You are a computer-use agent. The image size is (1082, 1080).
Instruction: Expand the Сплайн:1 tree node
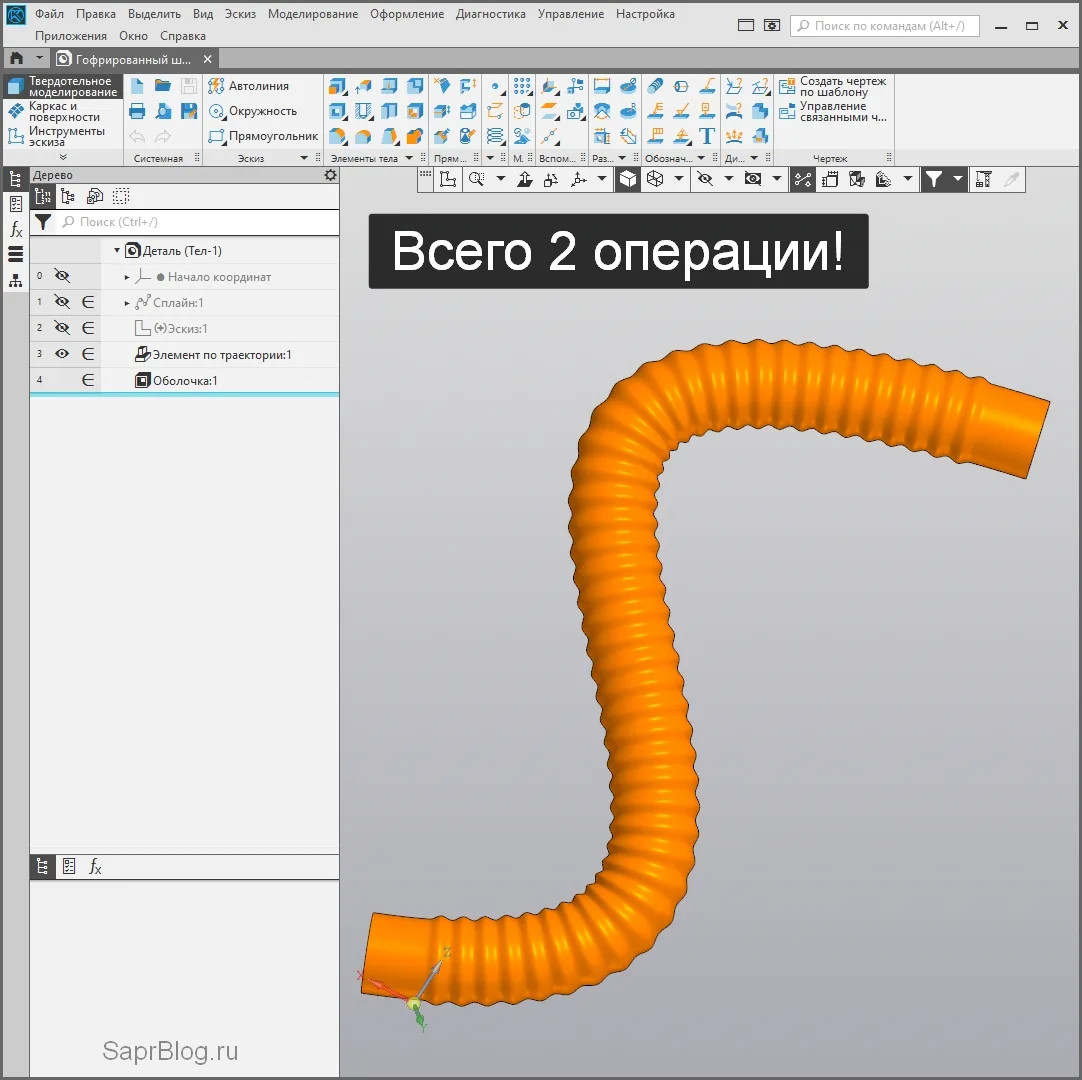[x=127, y=303]
